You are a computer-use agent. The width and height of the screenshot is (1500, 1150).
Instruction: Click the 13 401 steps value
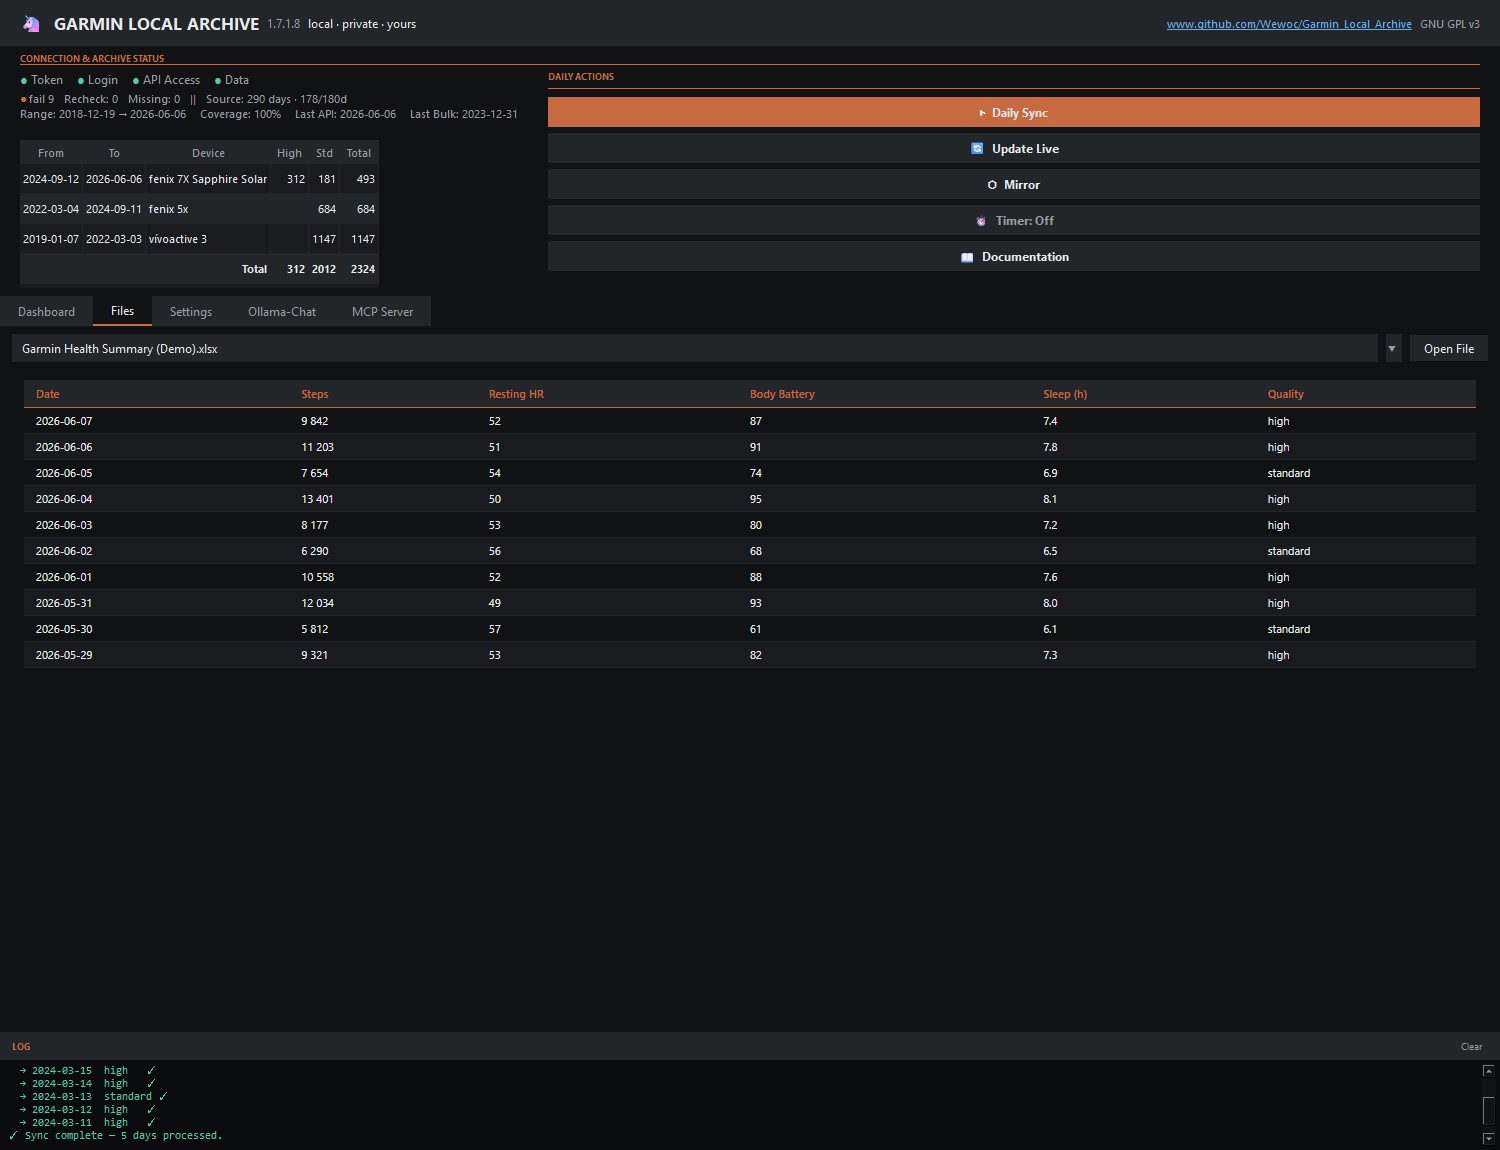(x=318, y=499)
